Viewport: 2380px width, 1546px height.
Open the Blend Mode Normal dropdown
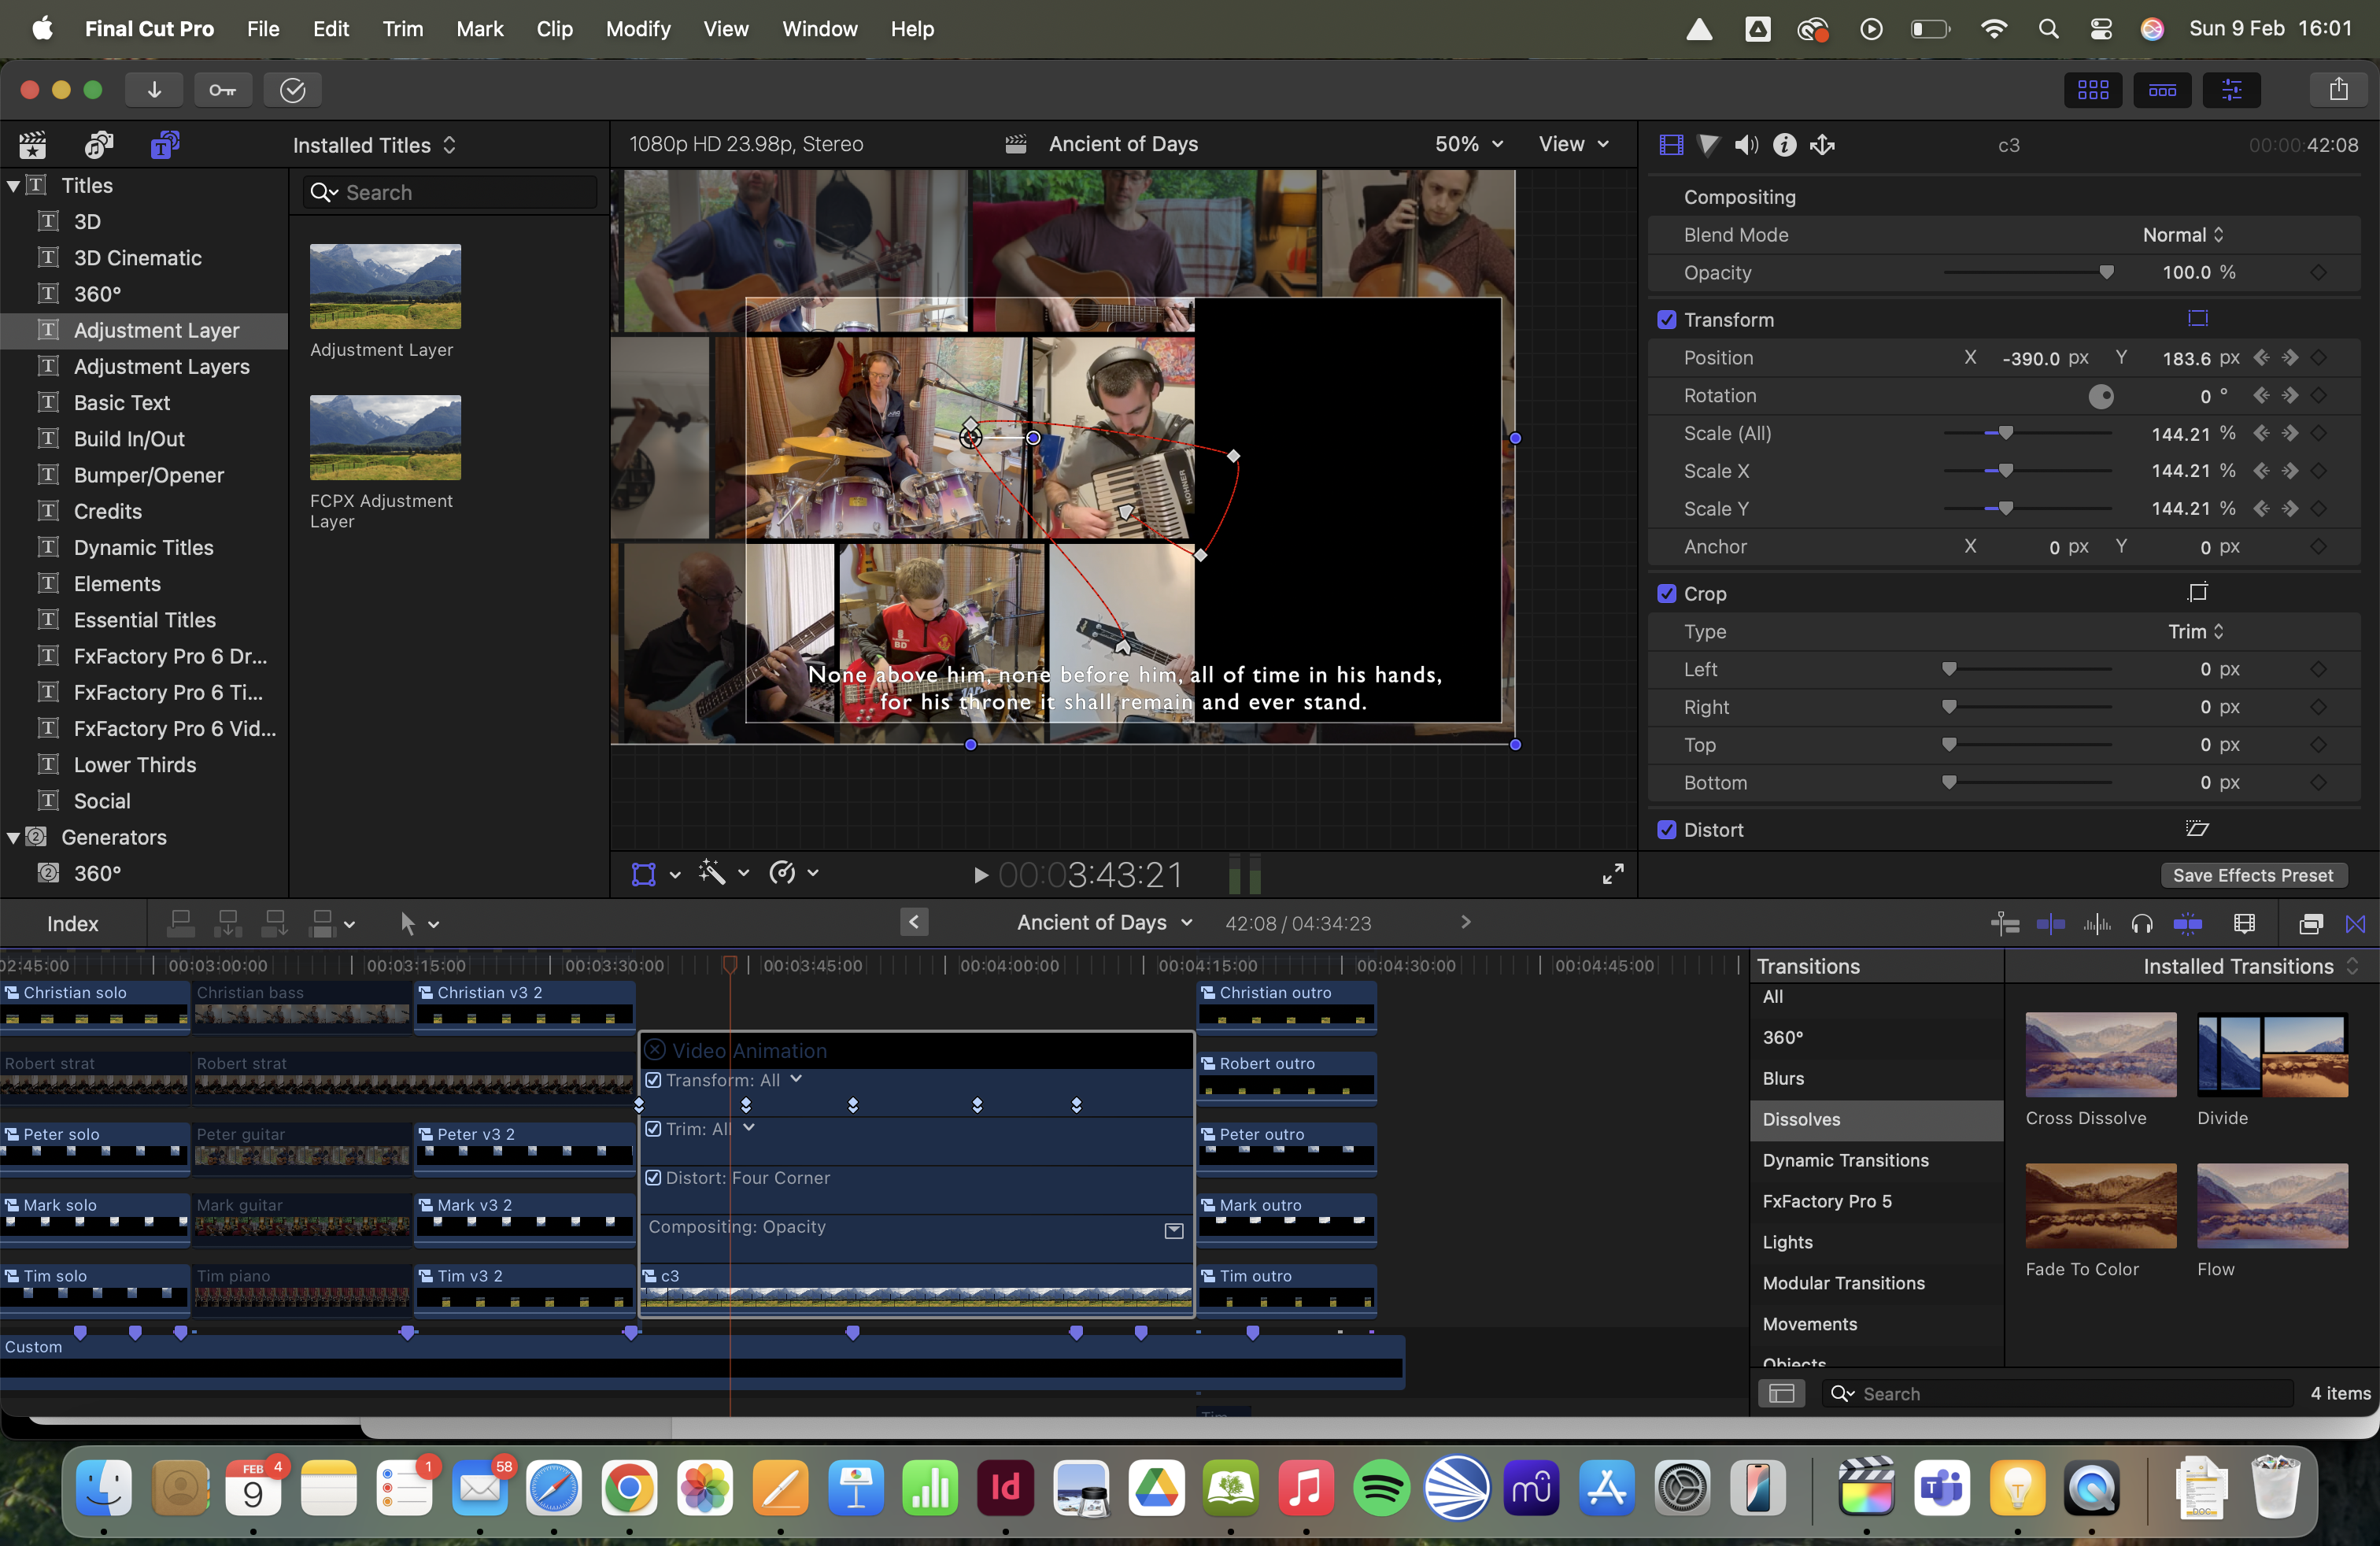point(2182,235)
